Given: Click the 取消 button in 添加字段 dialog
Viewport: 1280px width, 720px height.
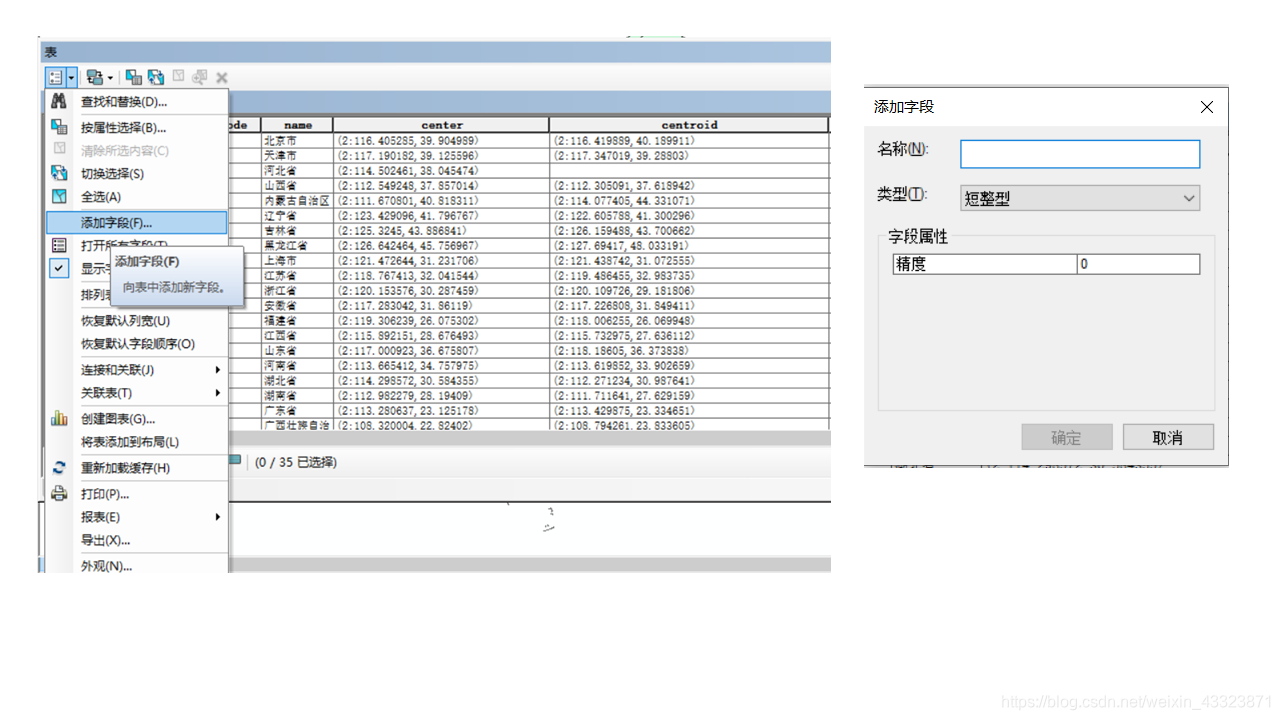Looking at the screenshot, I should tap(1168, 437).
